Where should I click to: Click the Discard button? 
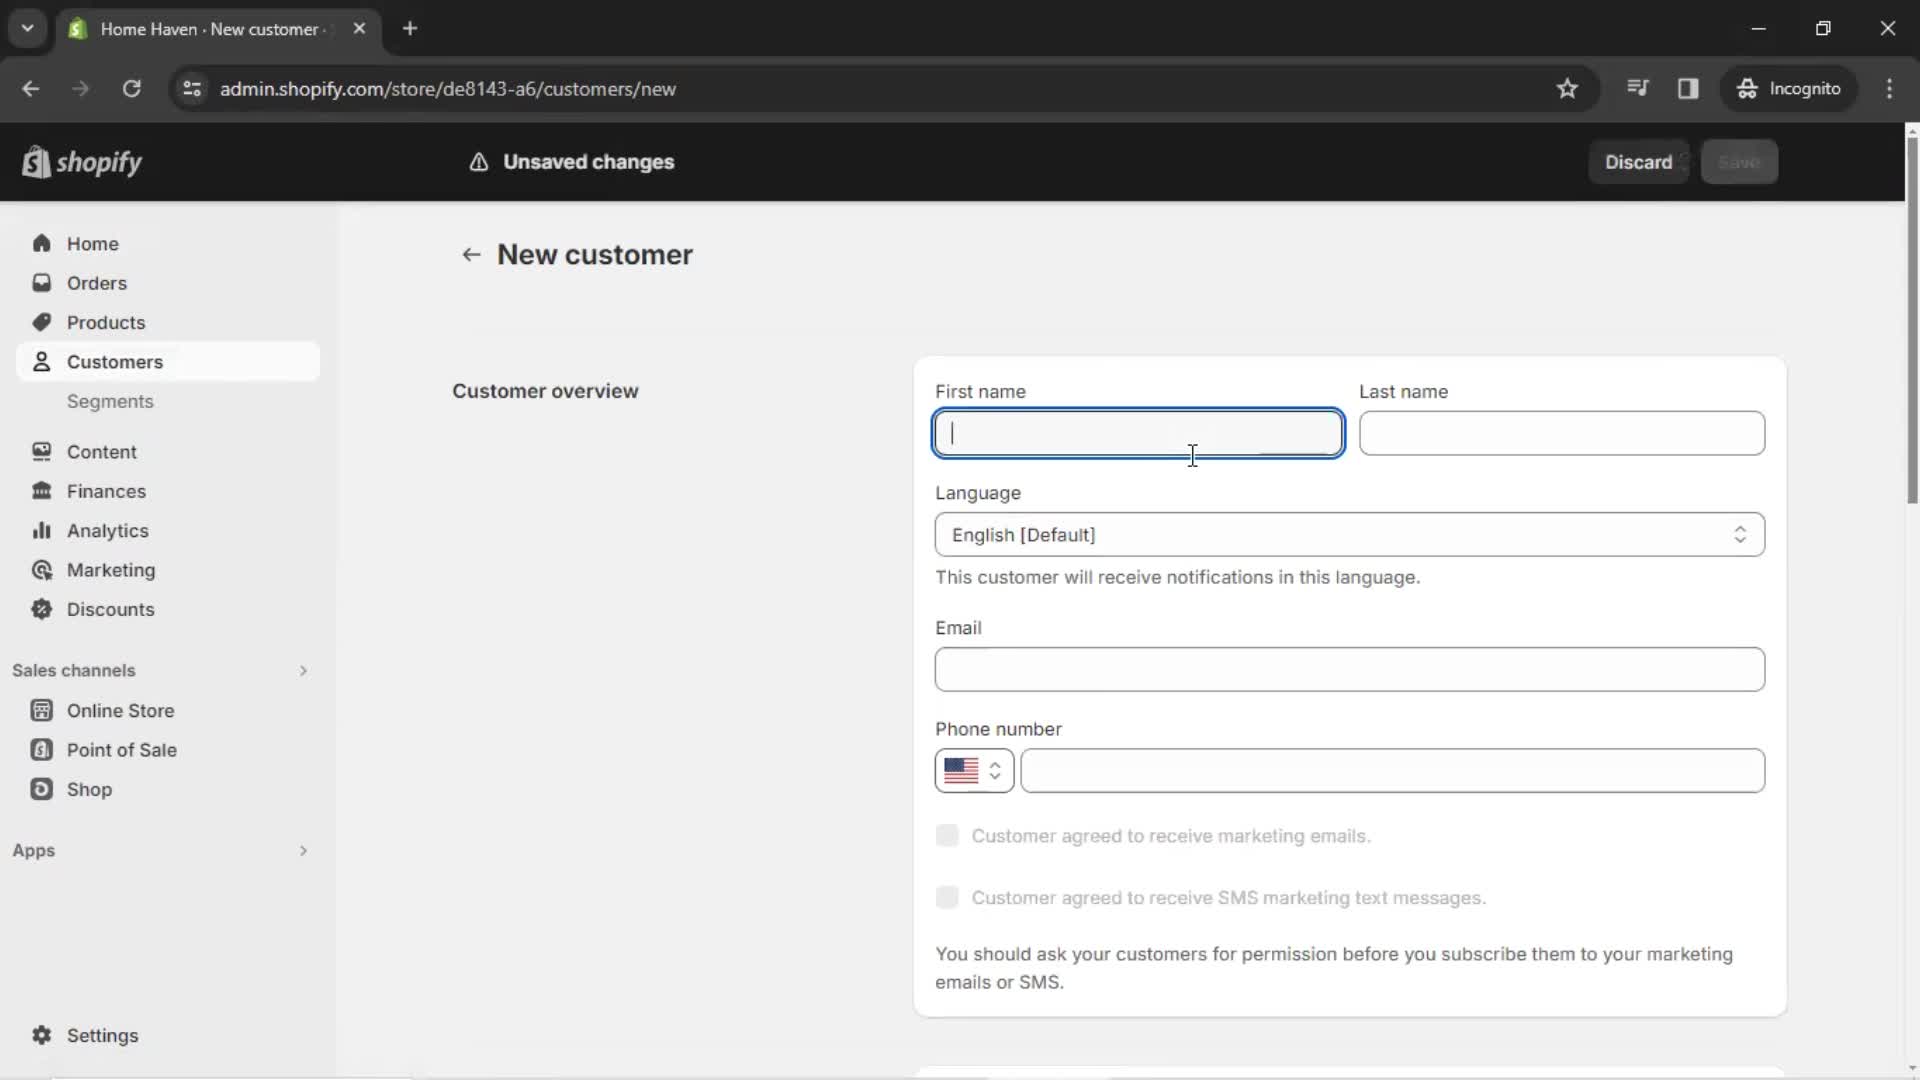[1639, 161]
